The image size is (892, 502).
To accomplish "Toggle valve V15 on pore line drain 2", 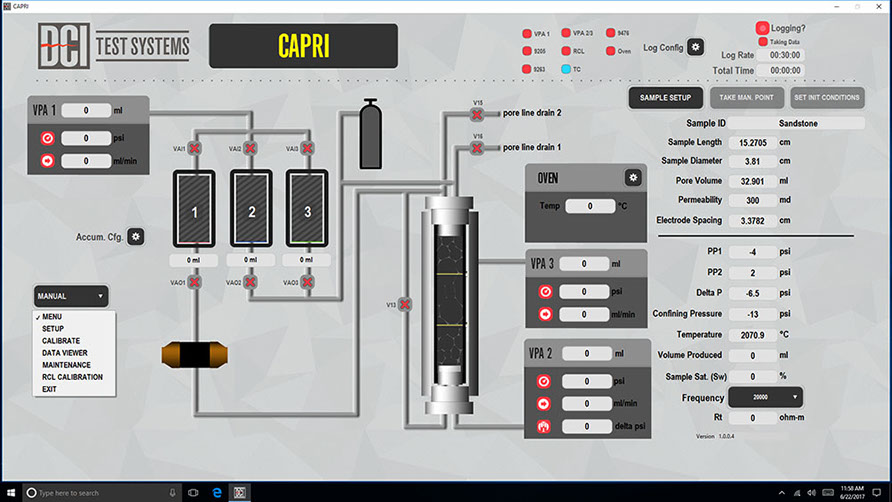I will tap(477, 114).
